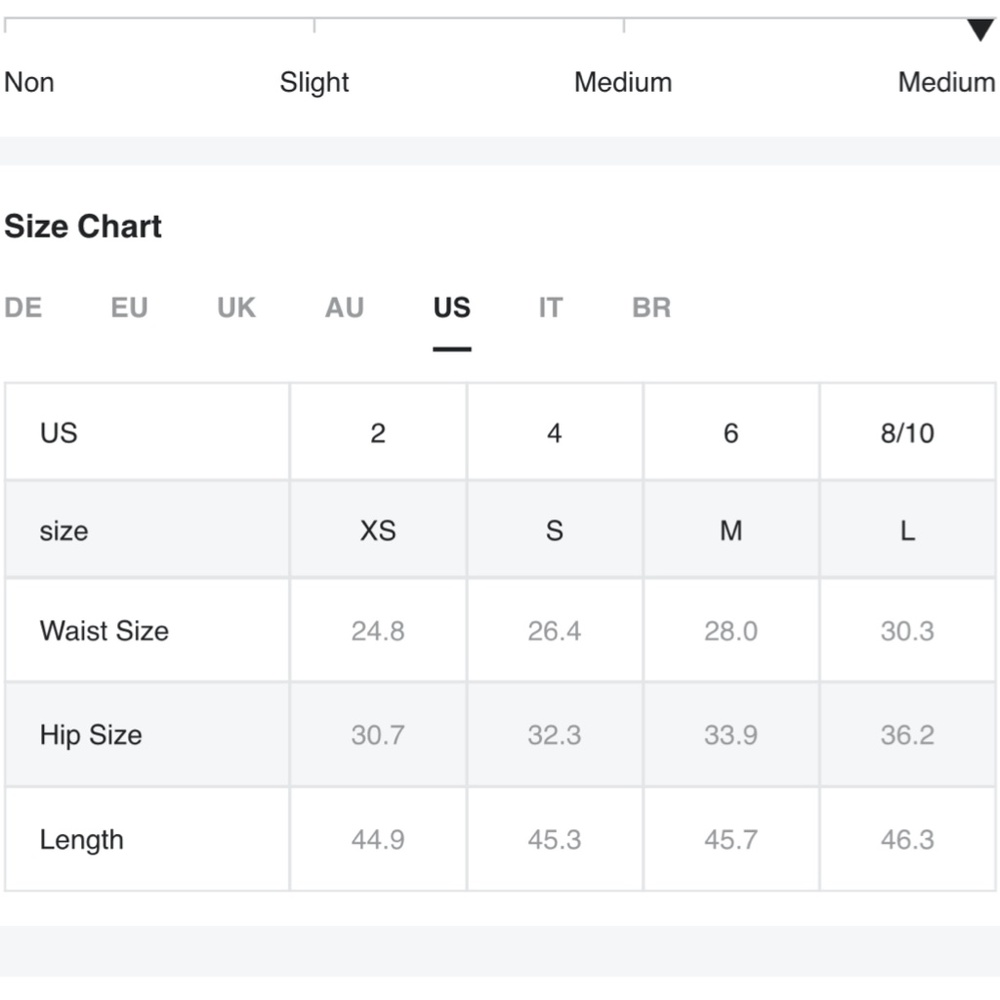Click the 32.3 hip value for S
Viewport: 1000px width, 1000px height.
coord(555,735)
